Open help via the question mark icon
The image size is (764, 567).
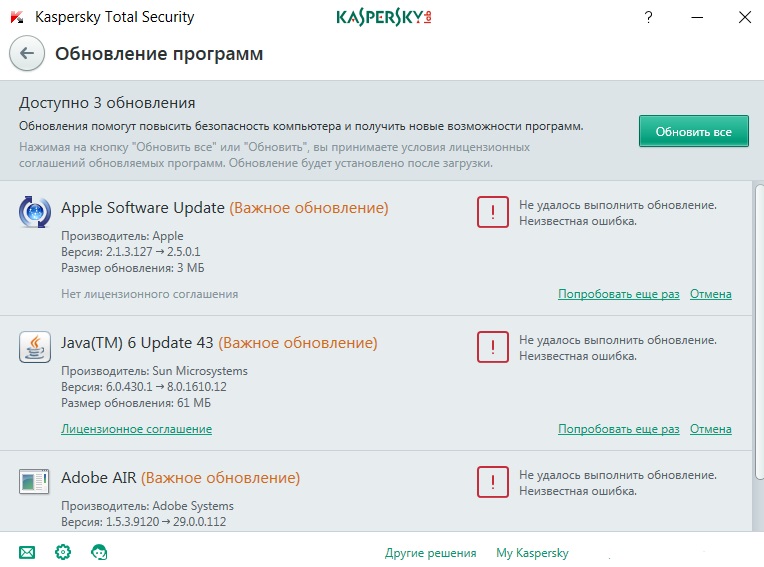click(648, 18)
